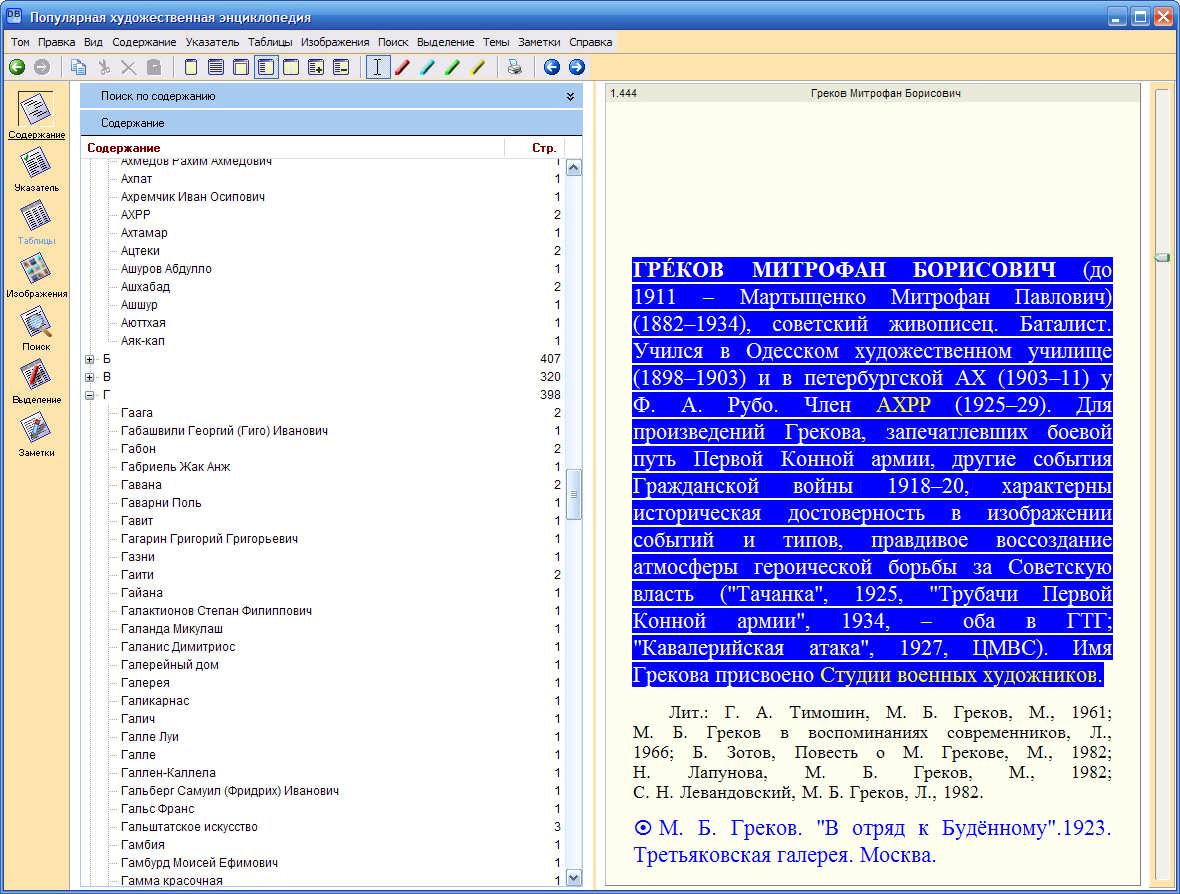Expand the В section in contents tree
This screenshot has width=1180, height=894.
(x=90, y=377)
